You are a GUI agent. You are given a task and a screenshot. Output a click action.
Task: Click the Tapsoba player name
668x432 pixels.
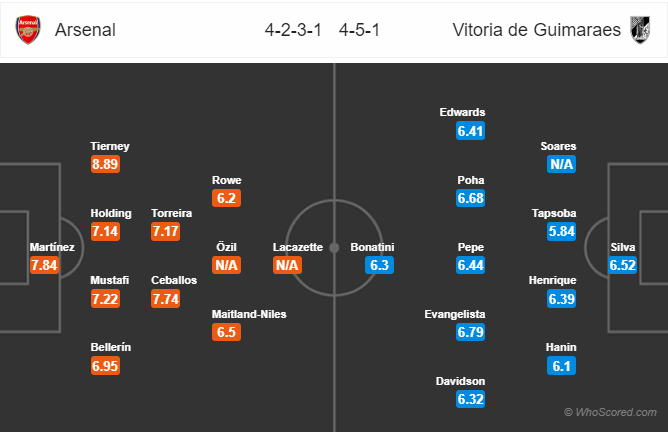pos(554,213)
